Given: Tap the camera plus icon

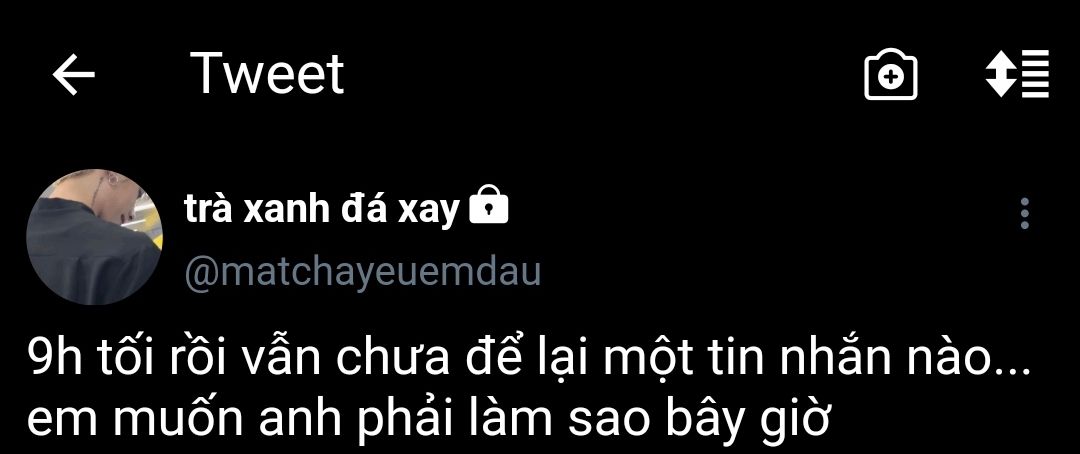Looking at the screenshot, I should coord(891,74).
